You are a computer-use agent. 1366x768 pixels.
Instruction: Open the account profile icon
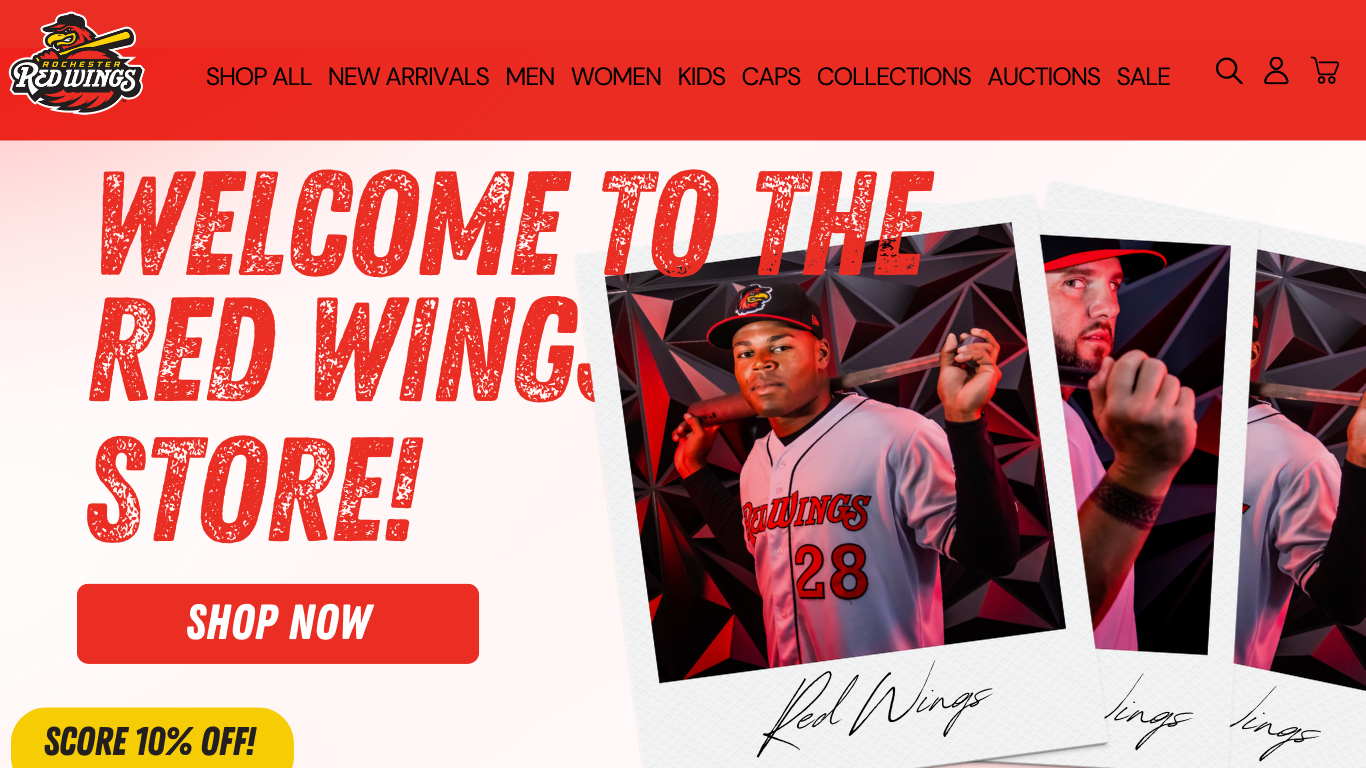pyautogui.click(x=1276, y=71)
